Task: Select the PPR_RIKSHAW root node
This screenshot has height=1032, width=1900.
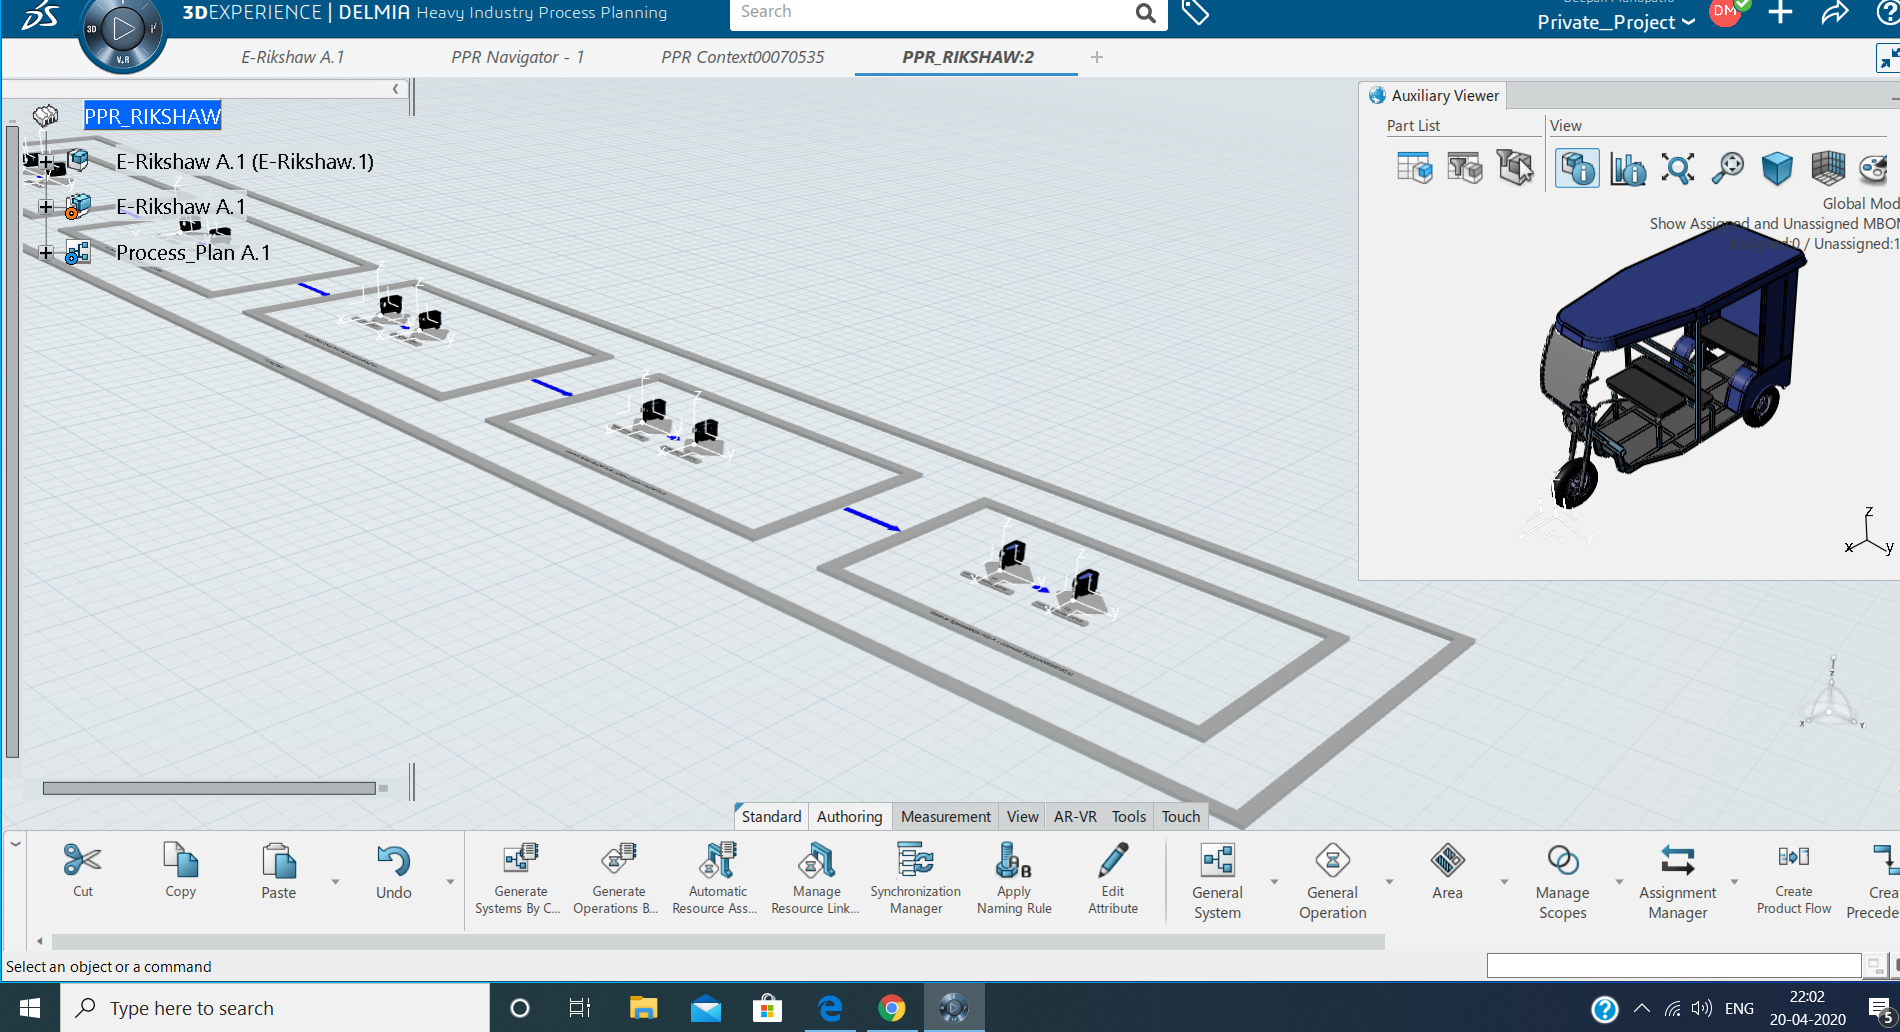Action: click(152, 116)
